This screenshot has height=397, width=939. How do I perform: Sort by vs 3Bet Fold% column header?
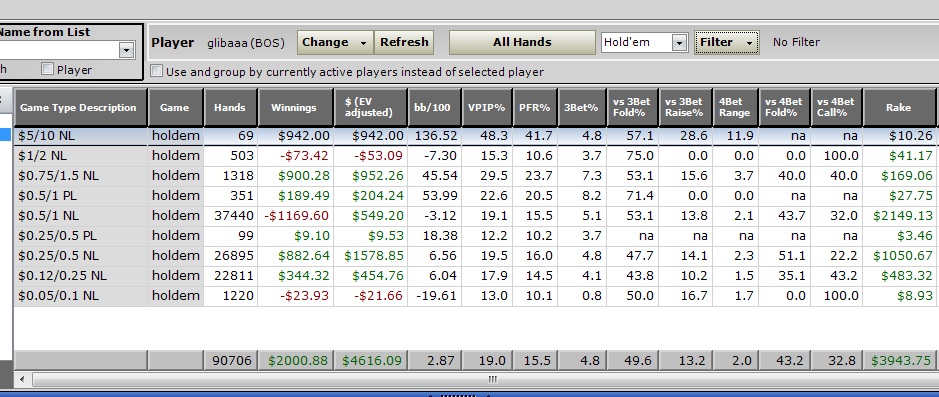pos(632,108)
